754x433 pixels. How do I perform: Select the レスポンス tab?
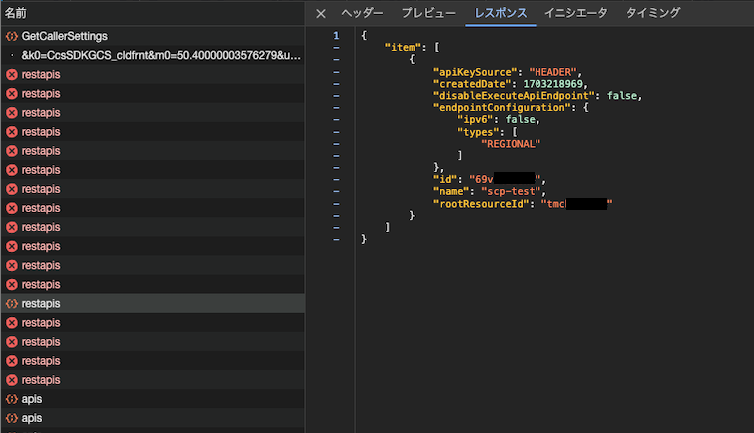point(501,13)
